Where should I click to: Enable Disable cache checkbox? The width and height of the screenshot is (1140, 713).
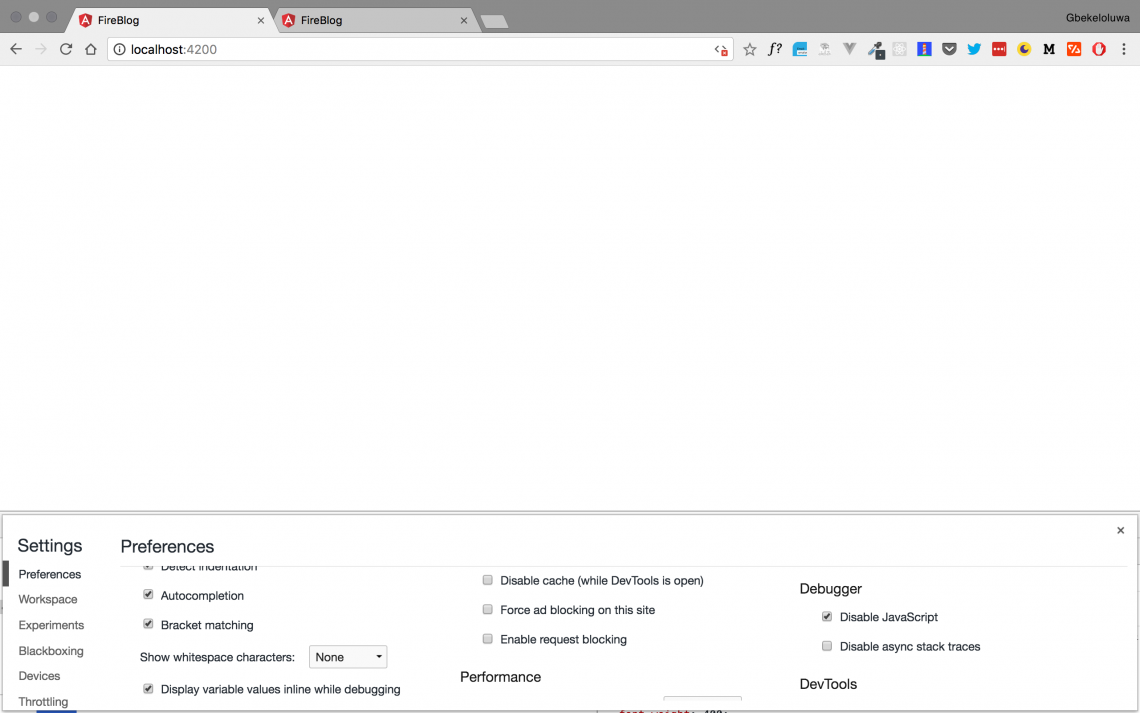coord(488,580)
